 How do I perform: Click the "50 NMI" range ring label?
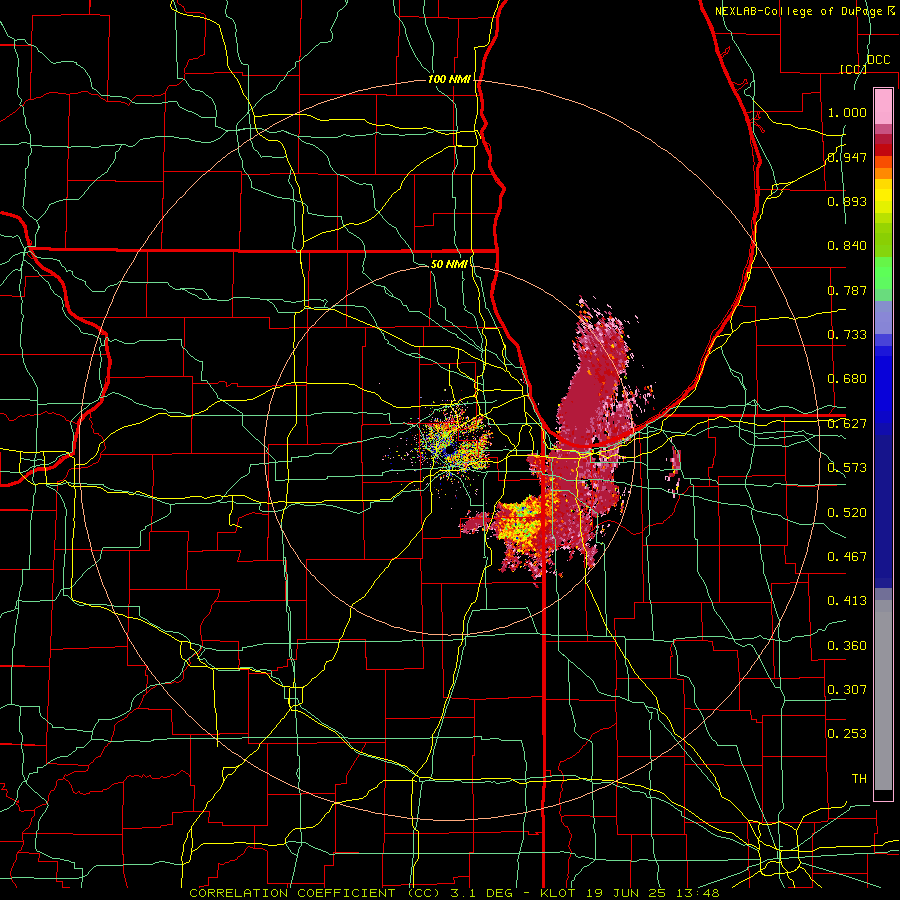point(449,264)
